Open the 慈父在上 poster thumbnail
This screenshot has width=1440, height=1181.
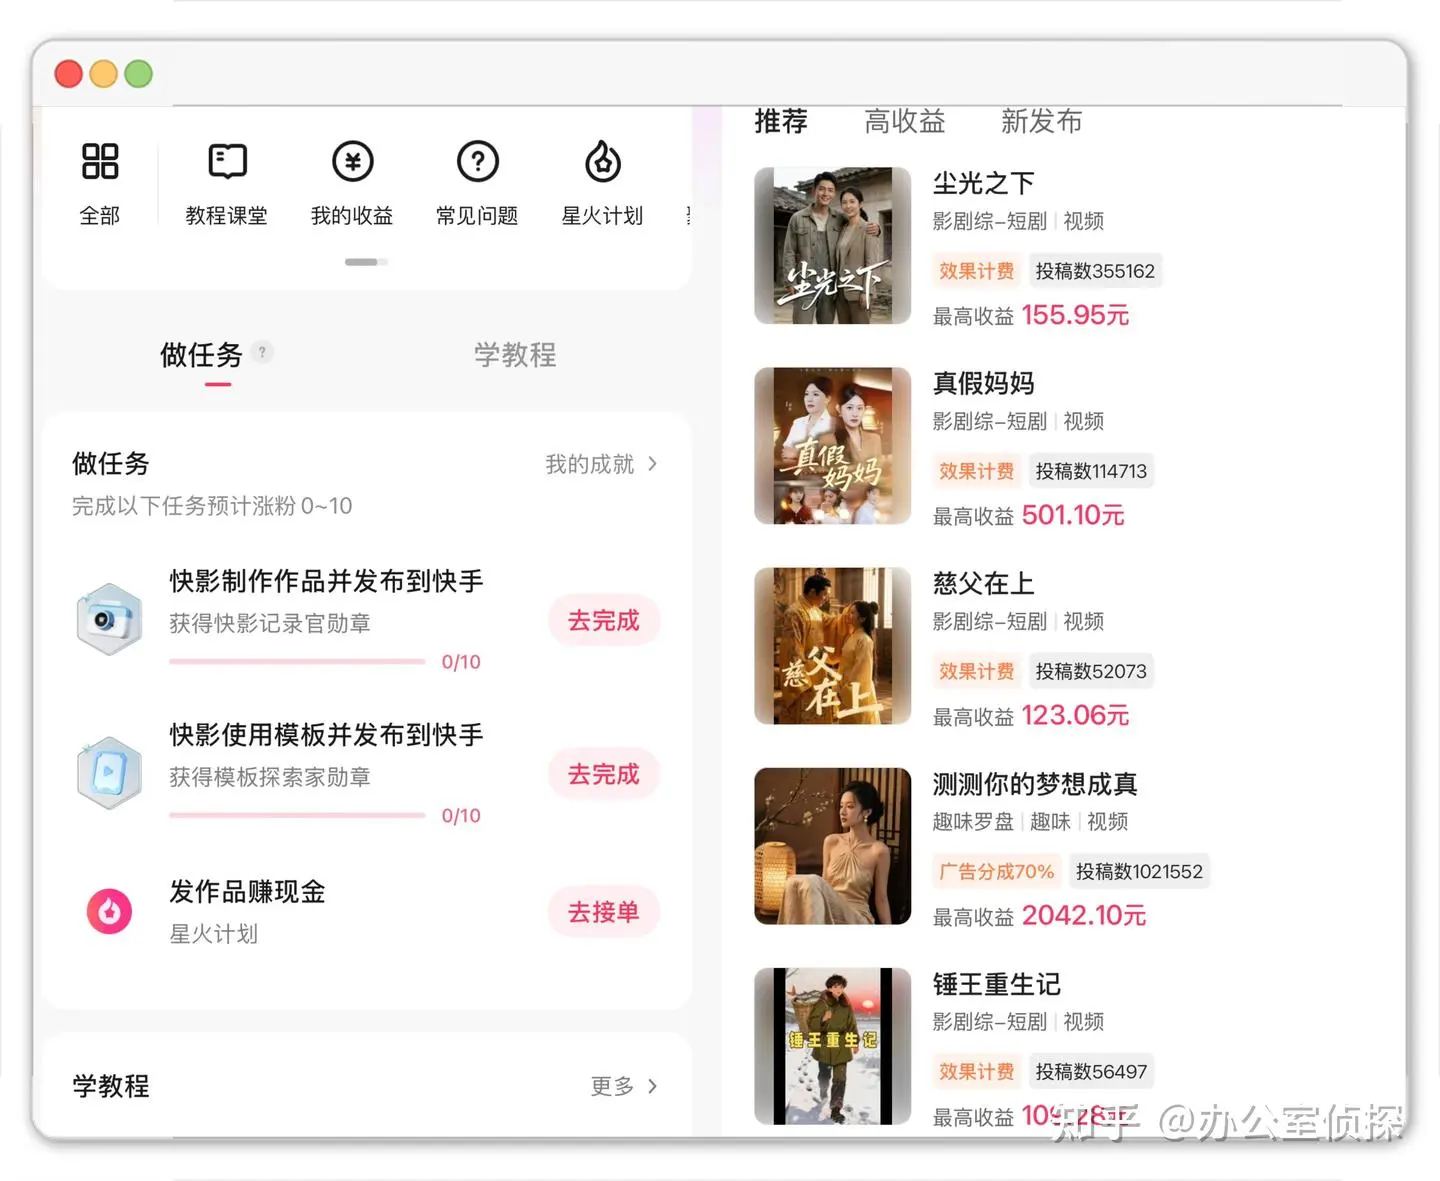point(833,645)
